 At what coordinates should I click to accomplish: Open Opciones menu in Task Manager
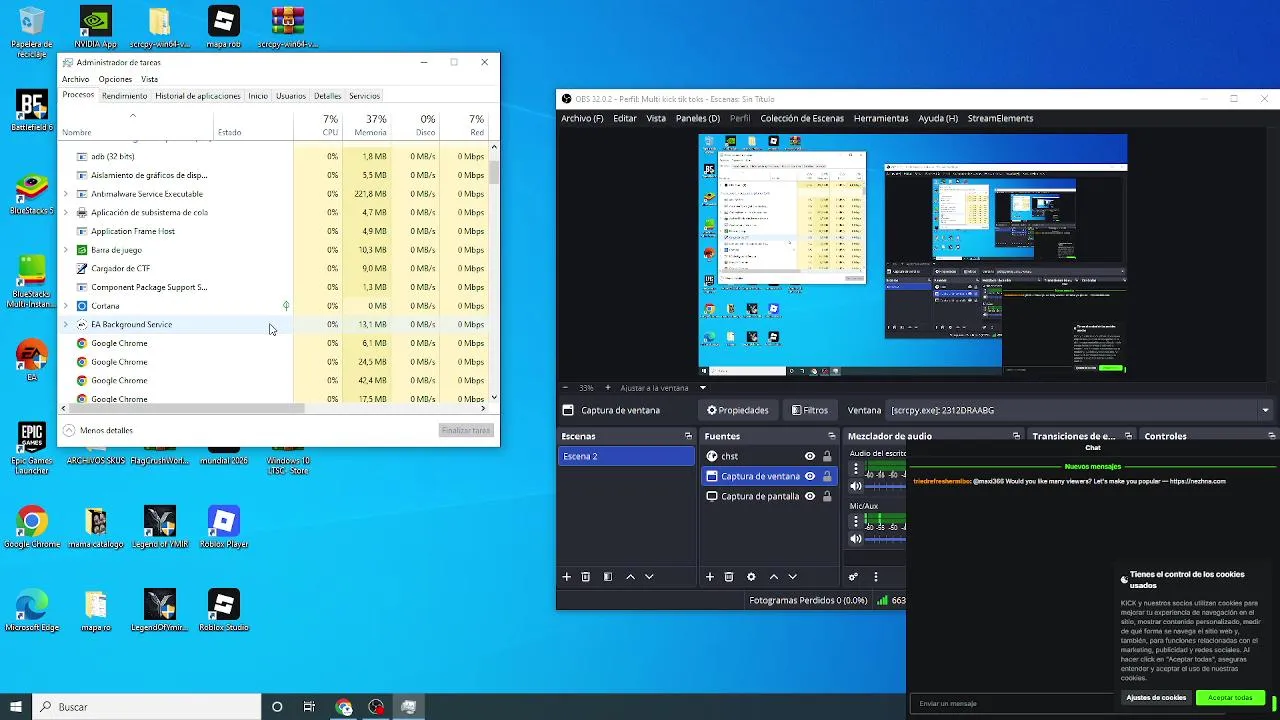pos(115,79)
